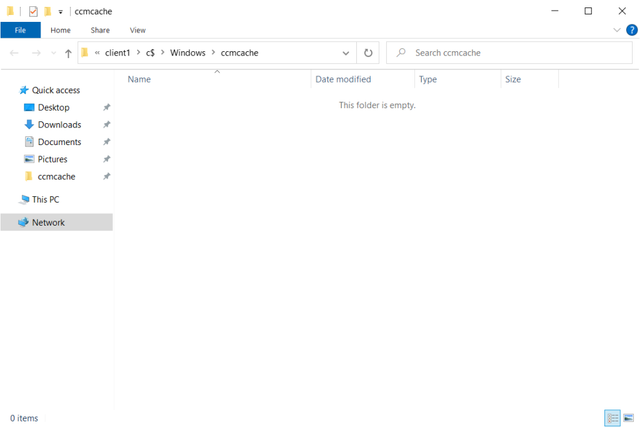Click the Properties quick access toolbar icon
The image size is (640, 427).
click(x=33, y=11)
